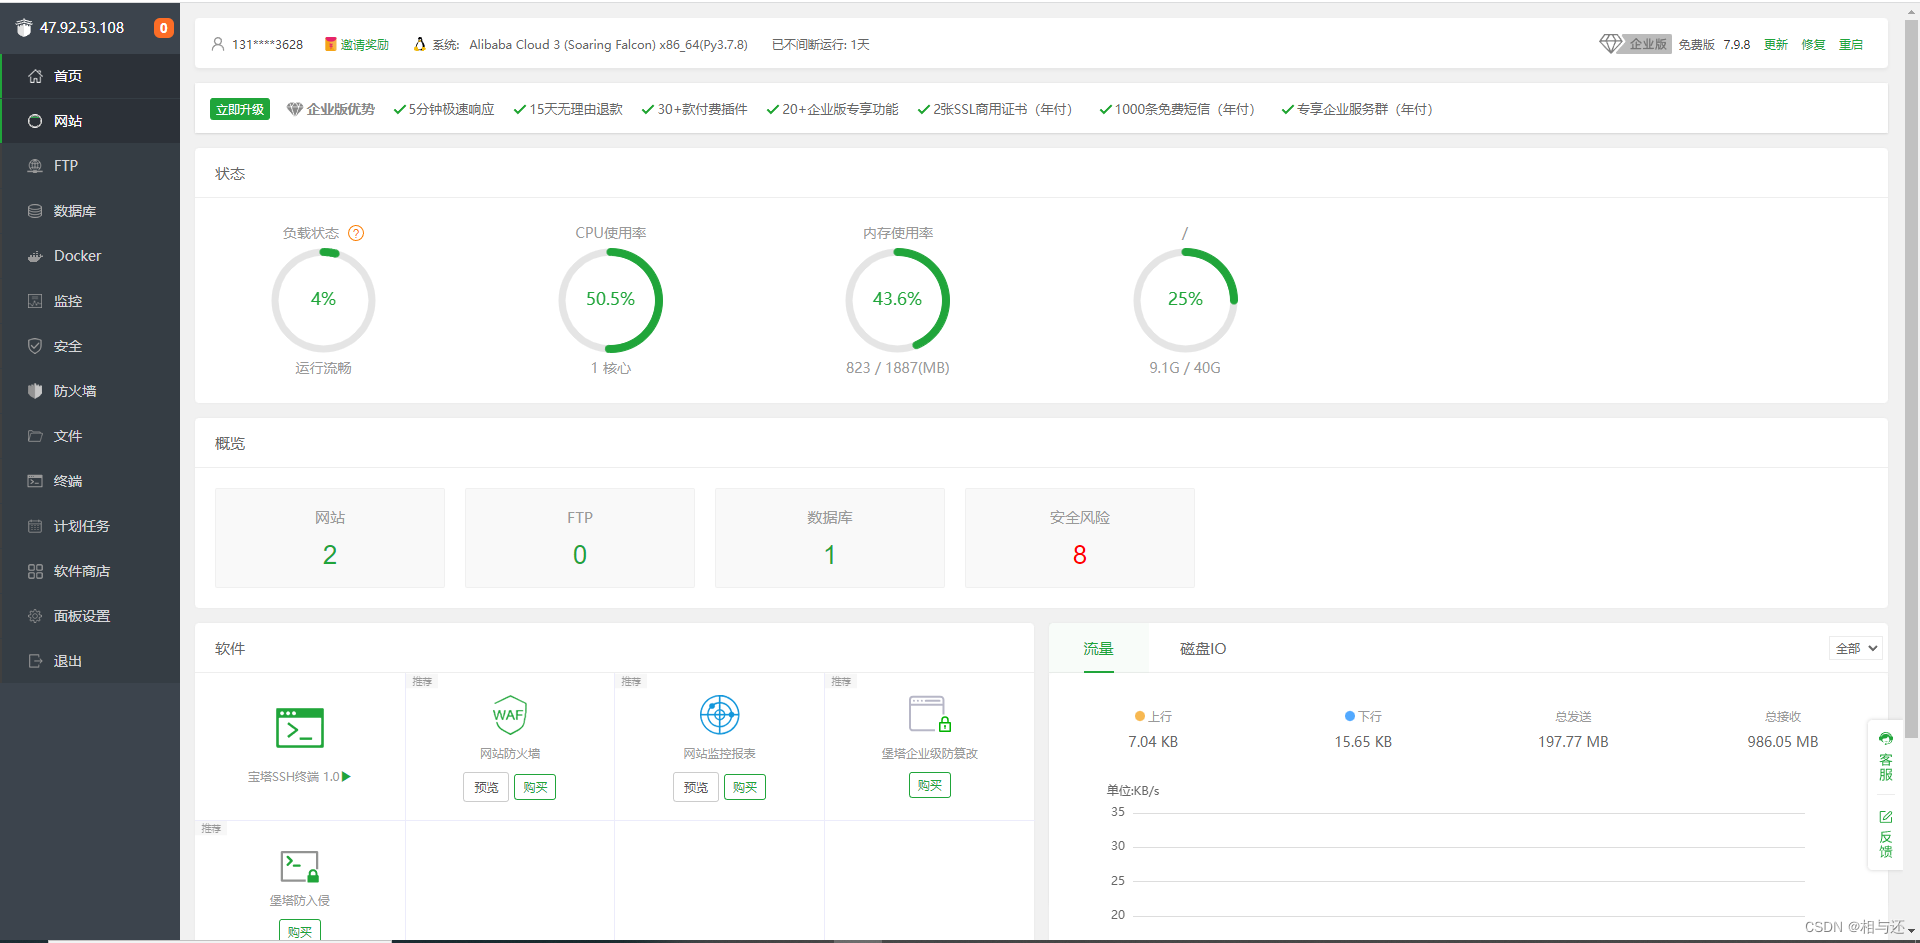
Task: Click the 宝塔SSH终端 terminal icon
Action: (x=300, y=728)
